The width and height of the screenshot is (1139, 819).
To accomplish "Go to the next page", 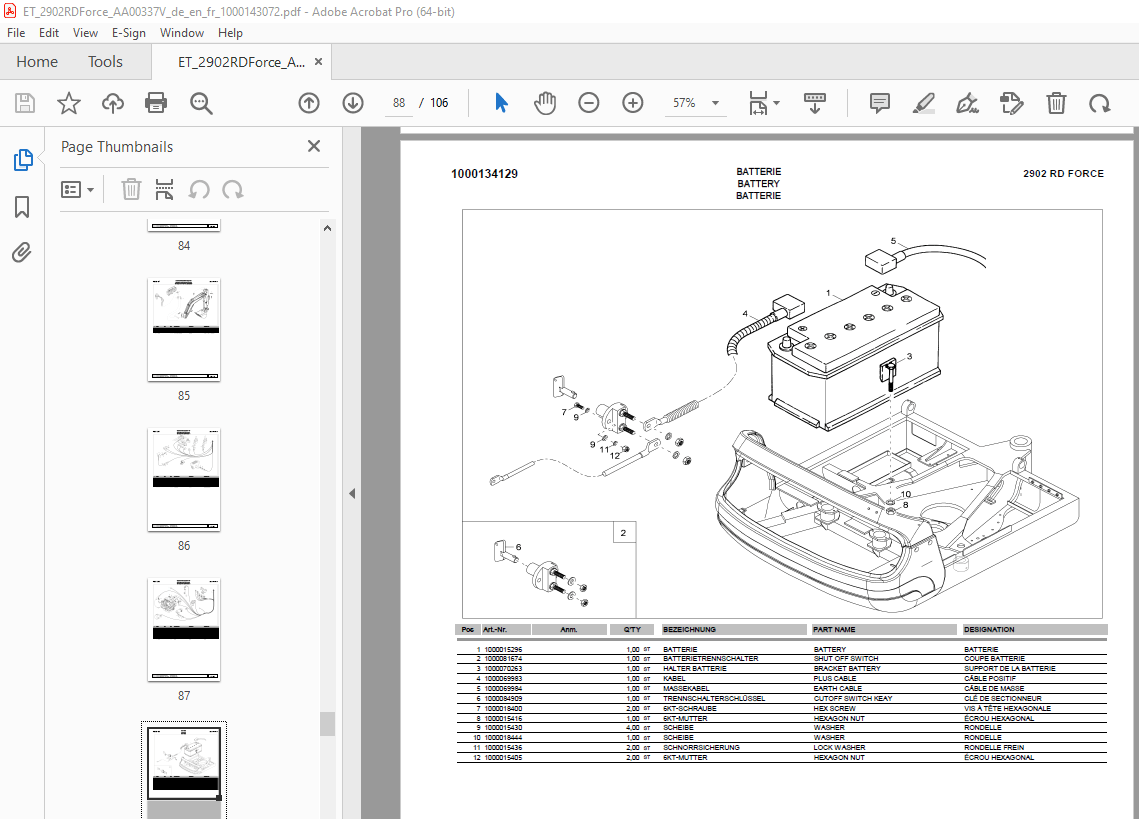I will pos(352,102).
